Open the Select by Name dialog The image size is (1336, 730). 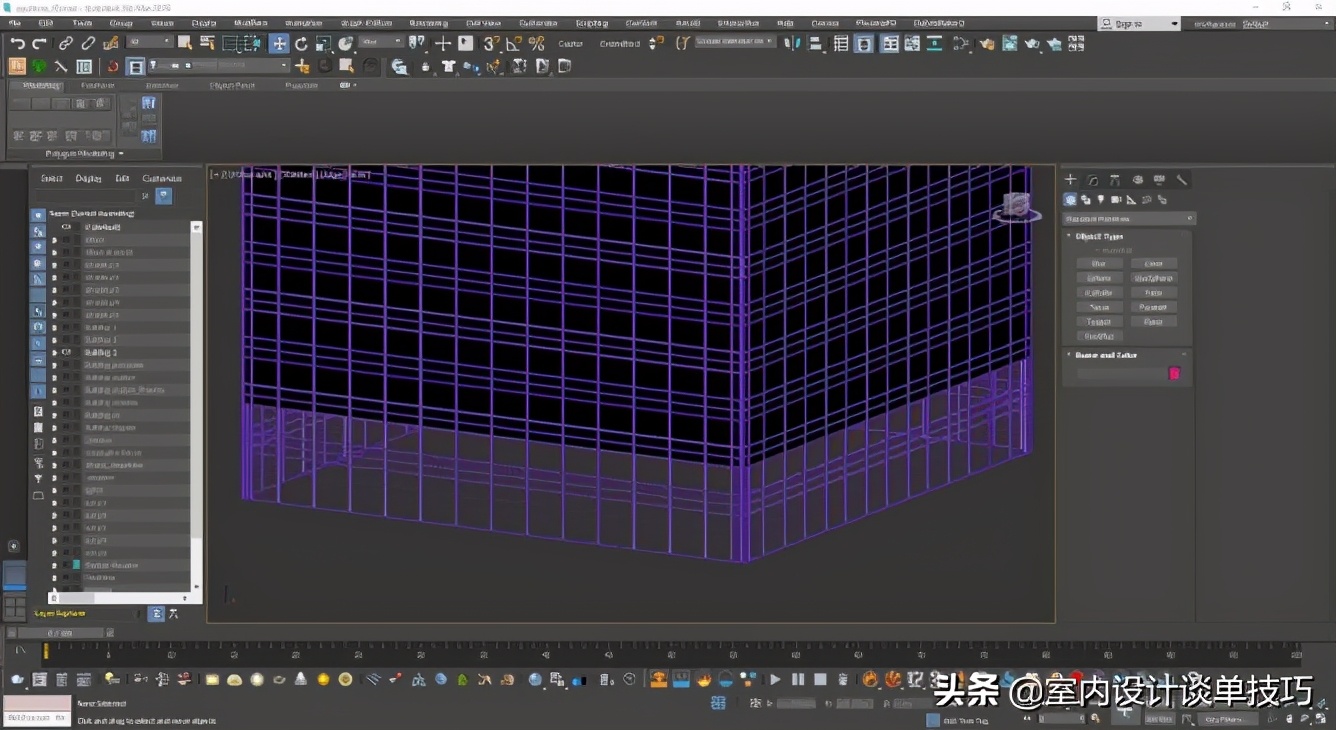coord(207,44)
